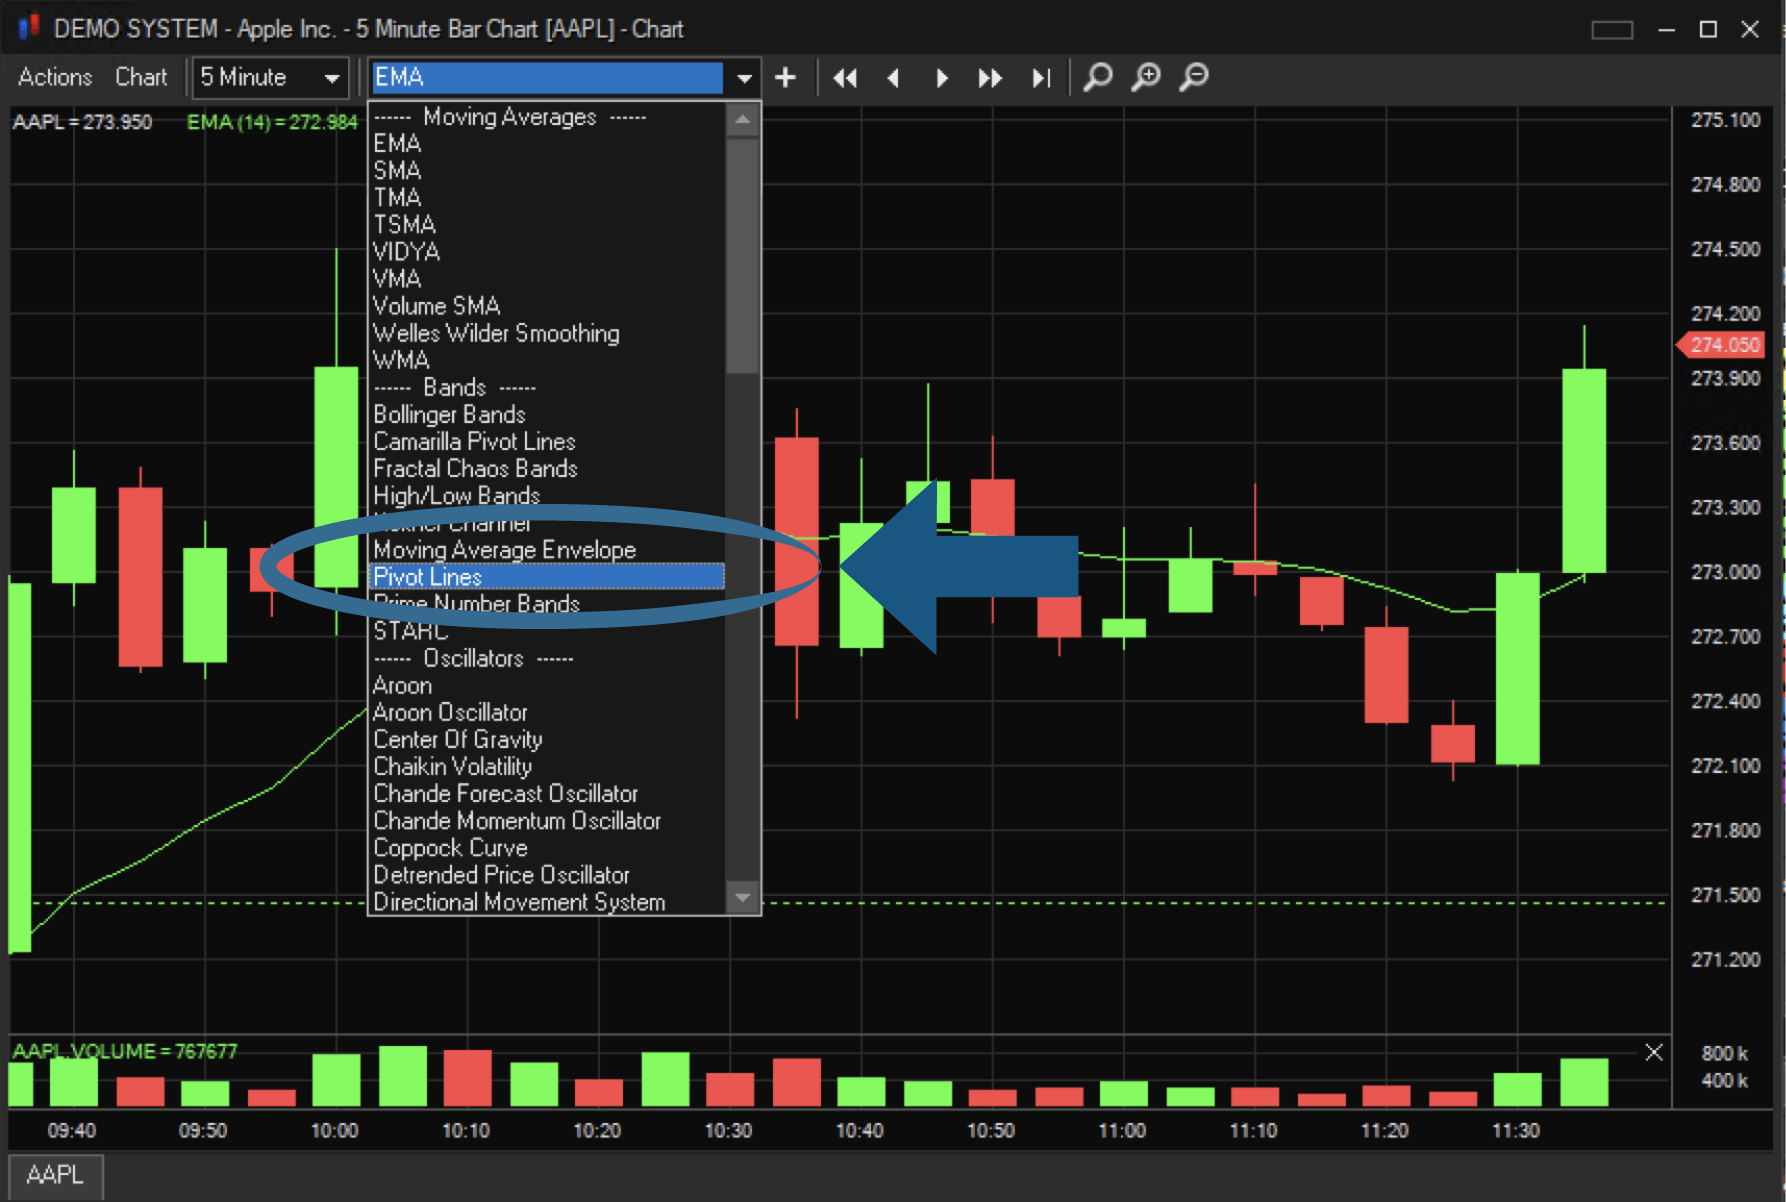Switch to the AAPL tab
This screenshot has height=1202, width=1786.
click(x=55, y=1174)
